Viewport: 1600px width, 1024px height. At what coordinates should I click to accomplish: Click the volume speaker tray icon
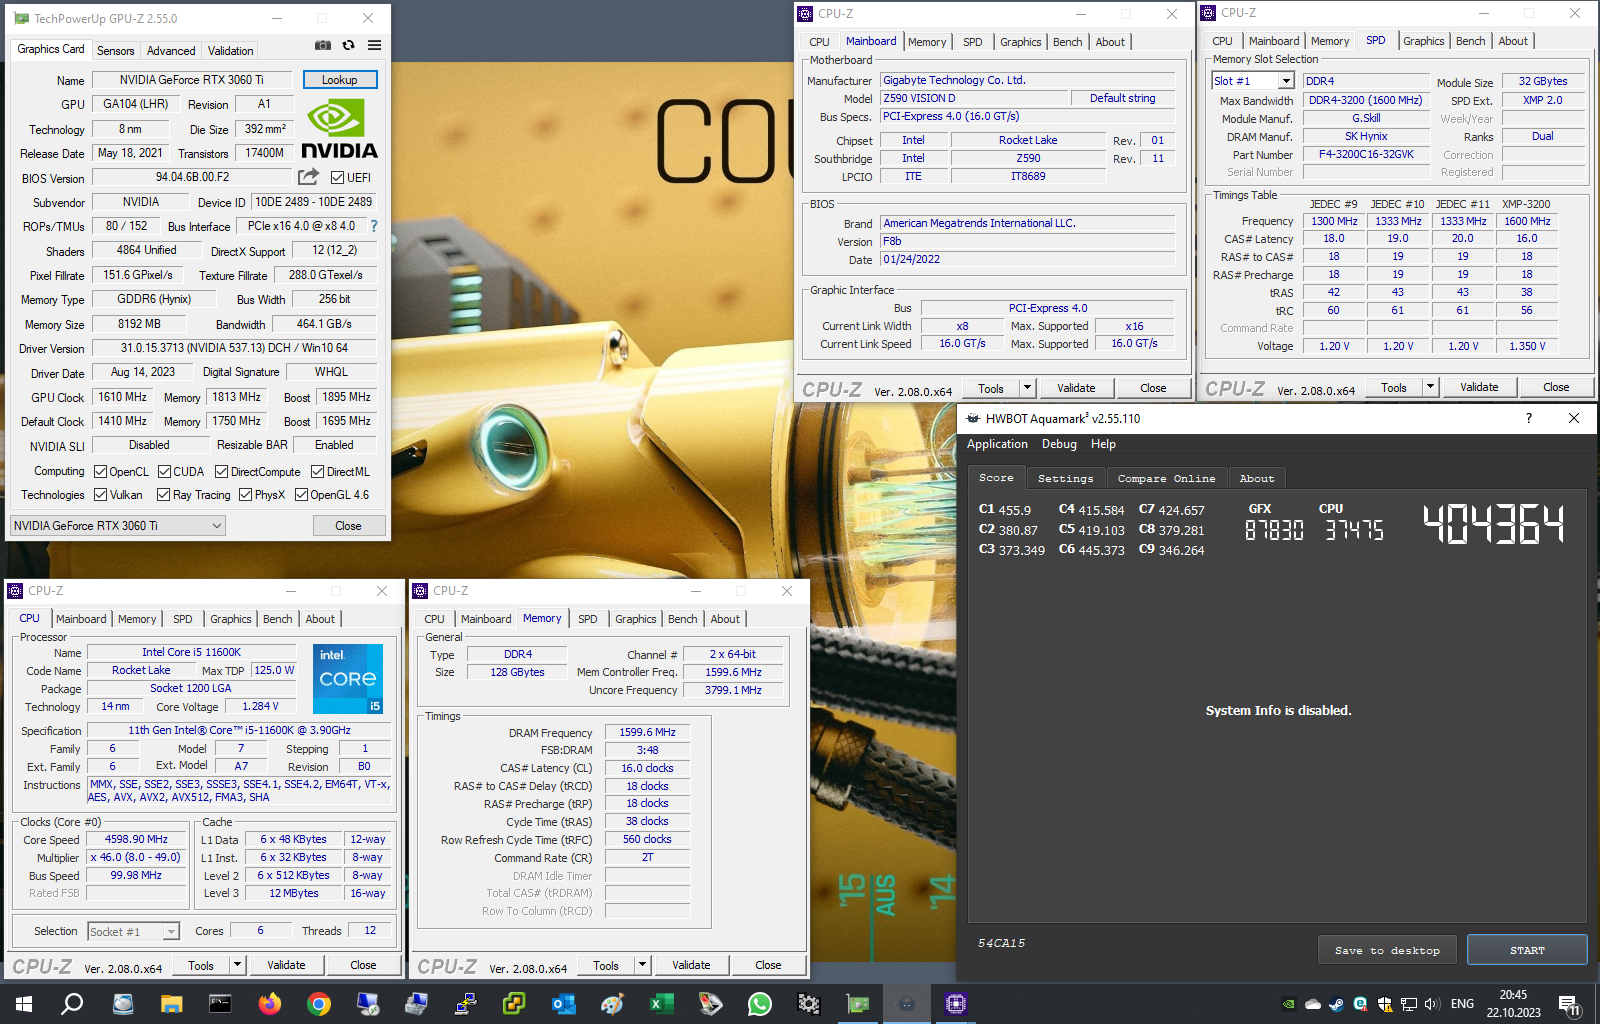(x=1432, y=1004)
